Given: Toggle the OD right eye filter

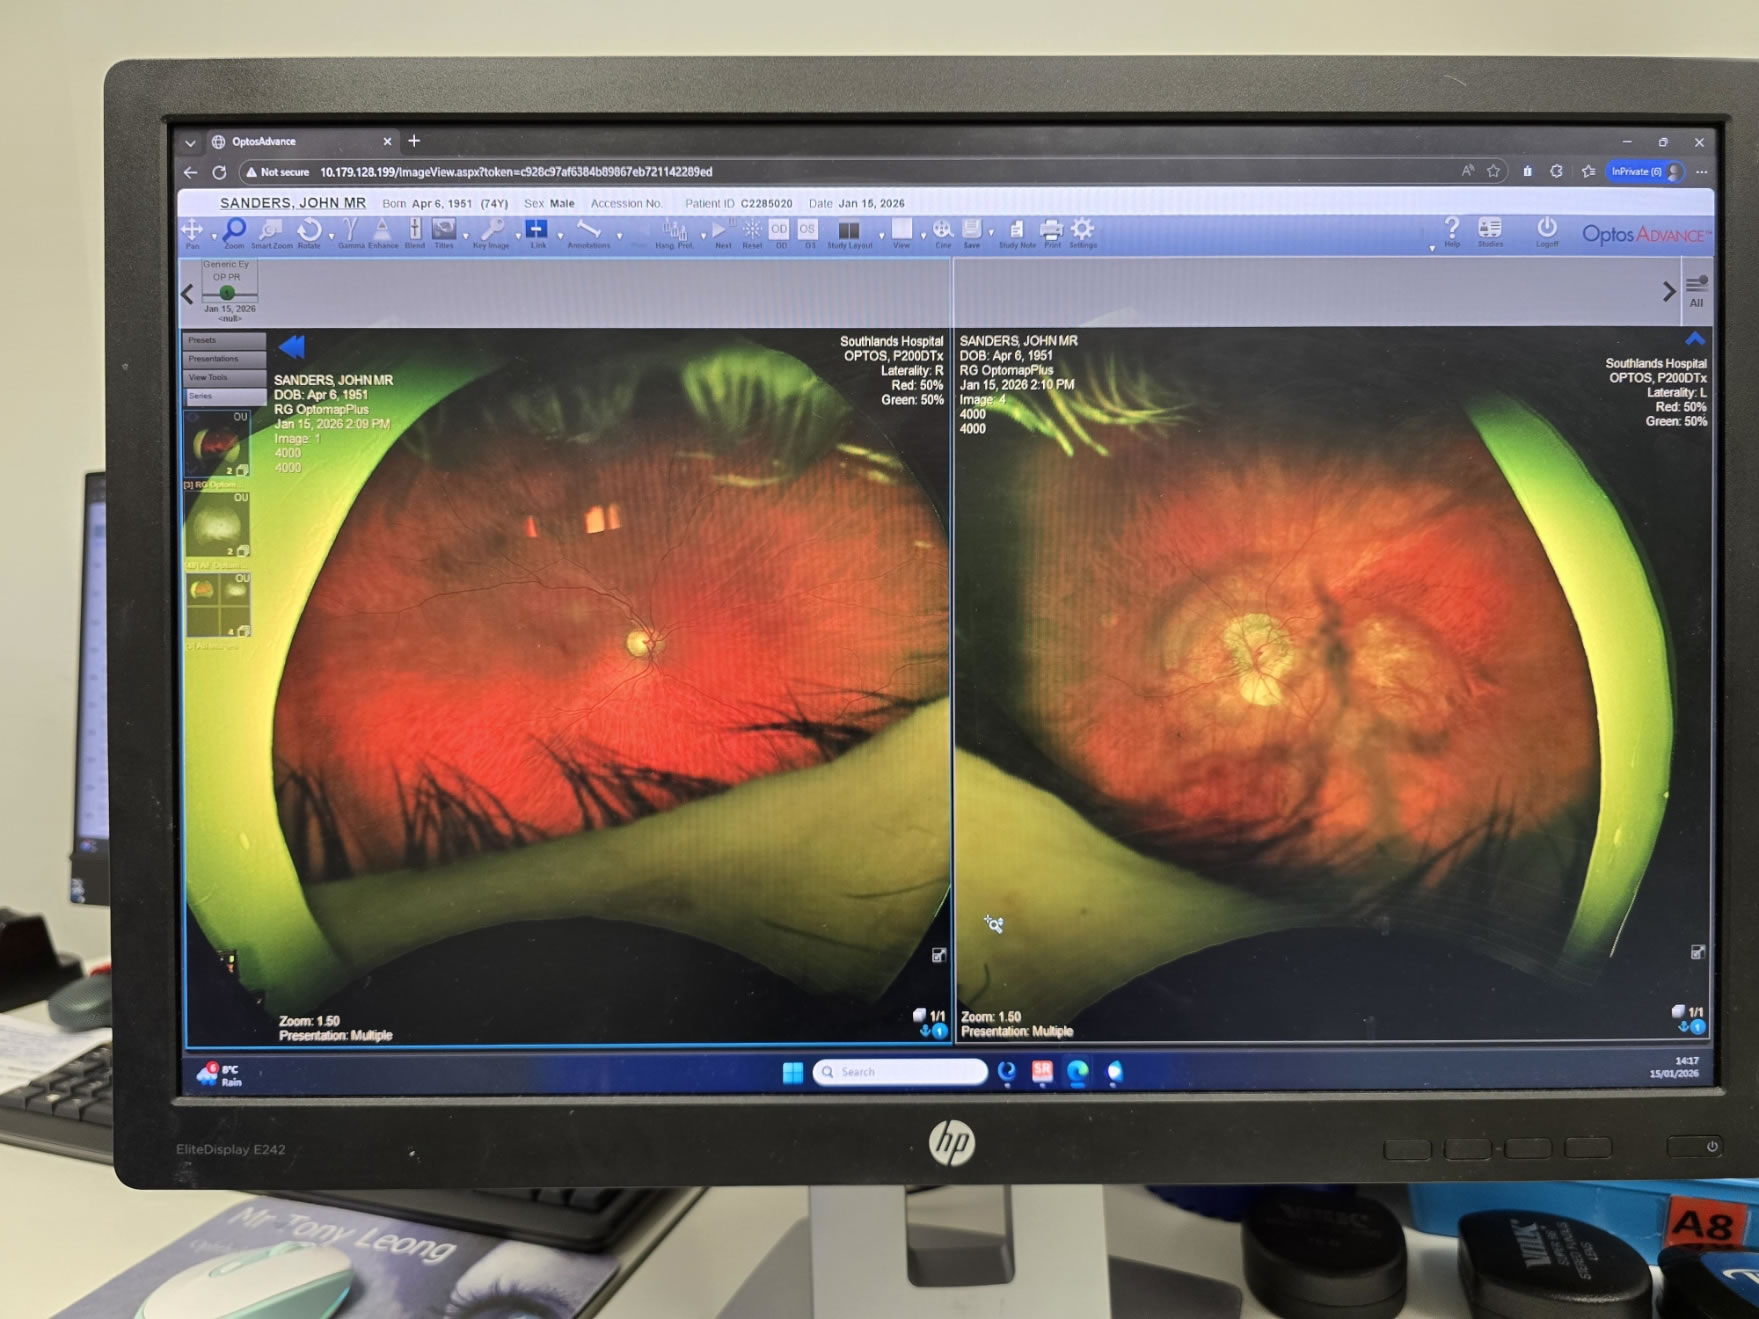Looking at the screenshot, I should (779, 231).
